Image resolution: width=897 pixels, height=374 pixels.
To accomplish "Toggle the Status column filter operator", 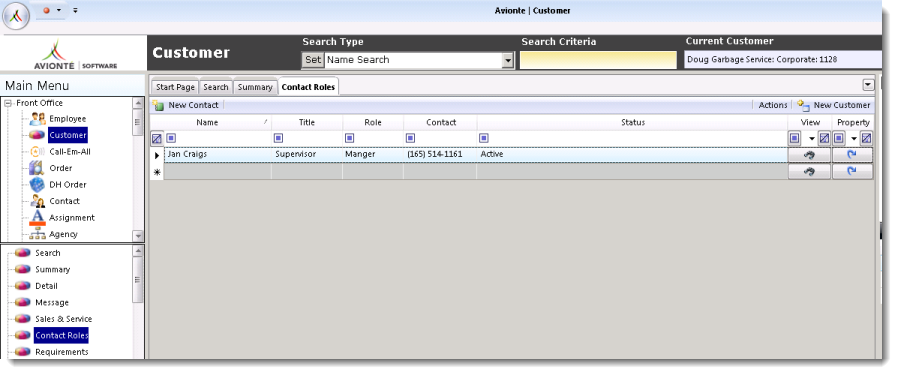I will pyautogui.click(x=483, y=138).
